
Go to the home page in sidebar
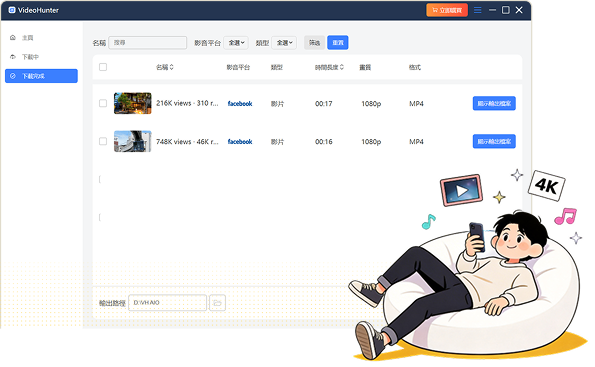[x=41, y=38]
